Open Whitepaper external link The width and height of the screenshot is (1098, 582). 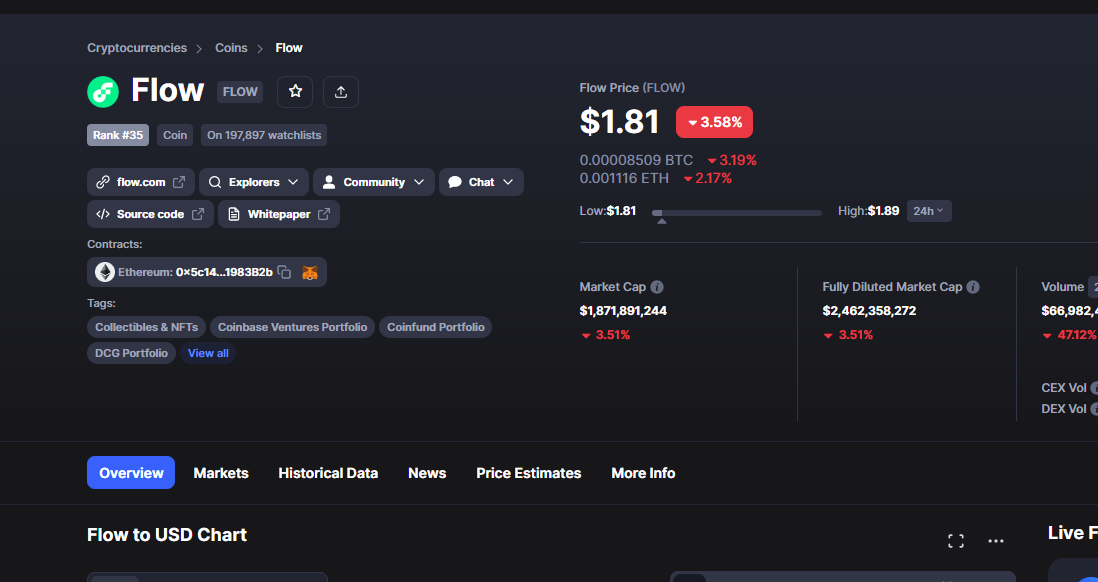pyautogui.click(x=279, y=214)
